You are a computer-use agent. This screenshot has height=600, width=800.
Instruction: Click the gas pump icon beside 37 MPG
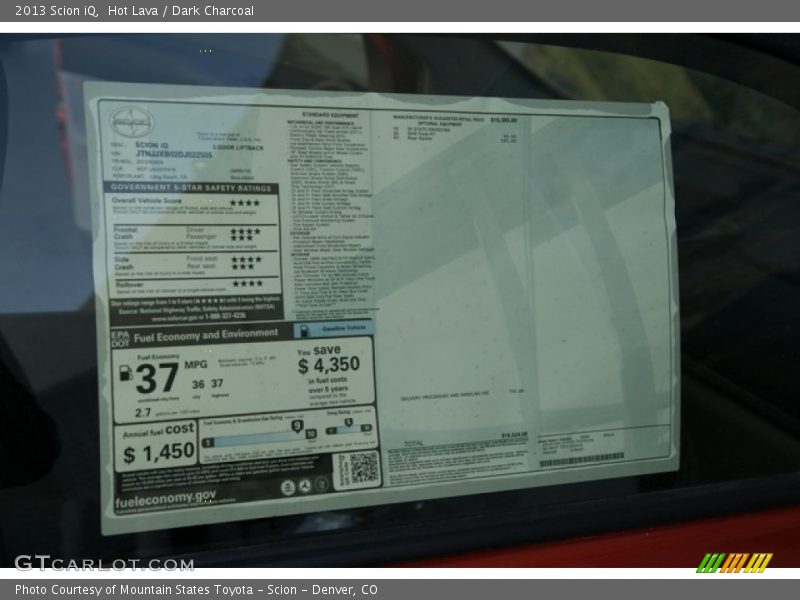click(126, 373)
